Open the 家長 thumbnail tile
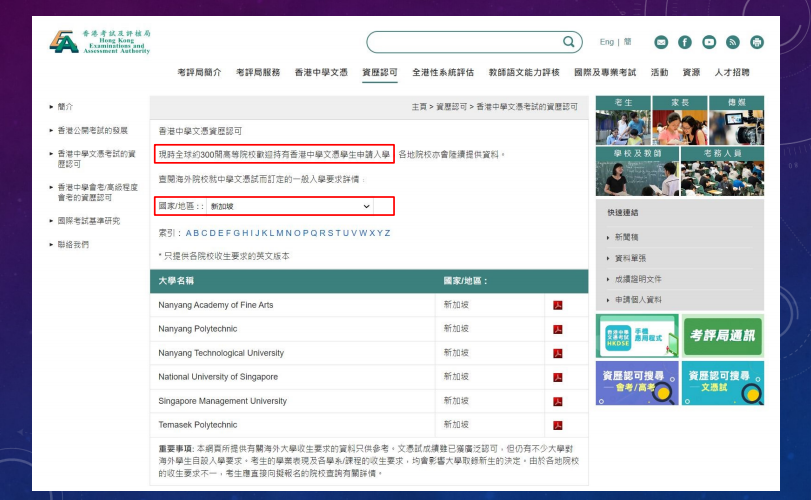Viewport: 811px width, 500px height. [x=680, y=120]
